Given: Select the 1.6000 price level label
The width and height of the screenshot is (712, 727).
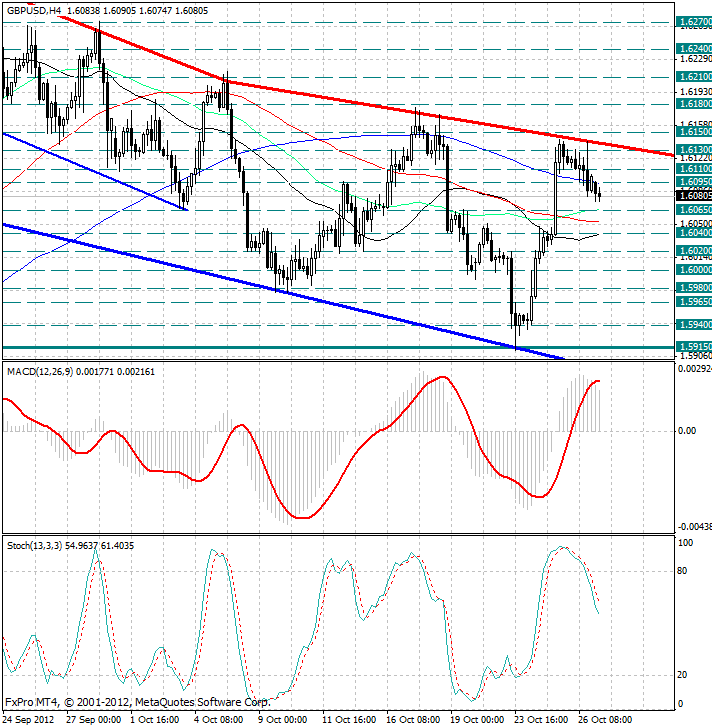Looking at the screenshot, I should 694,270.
